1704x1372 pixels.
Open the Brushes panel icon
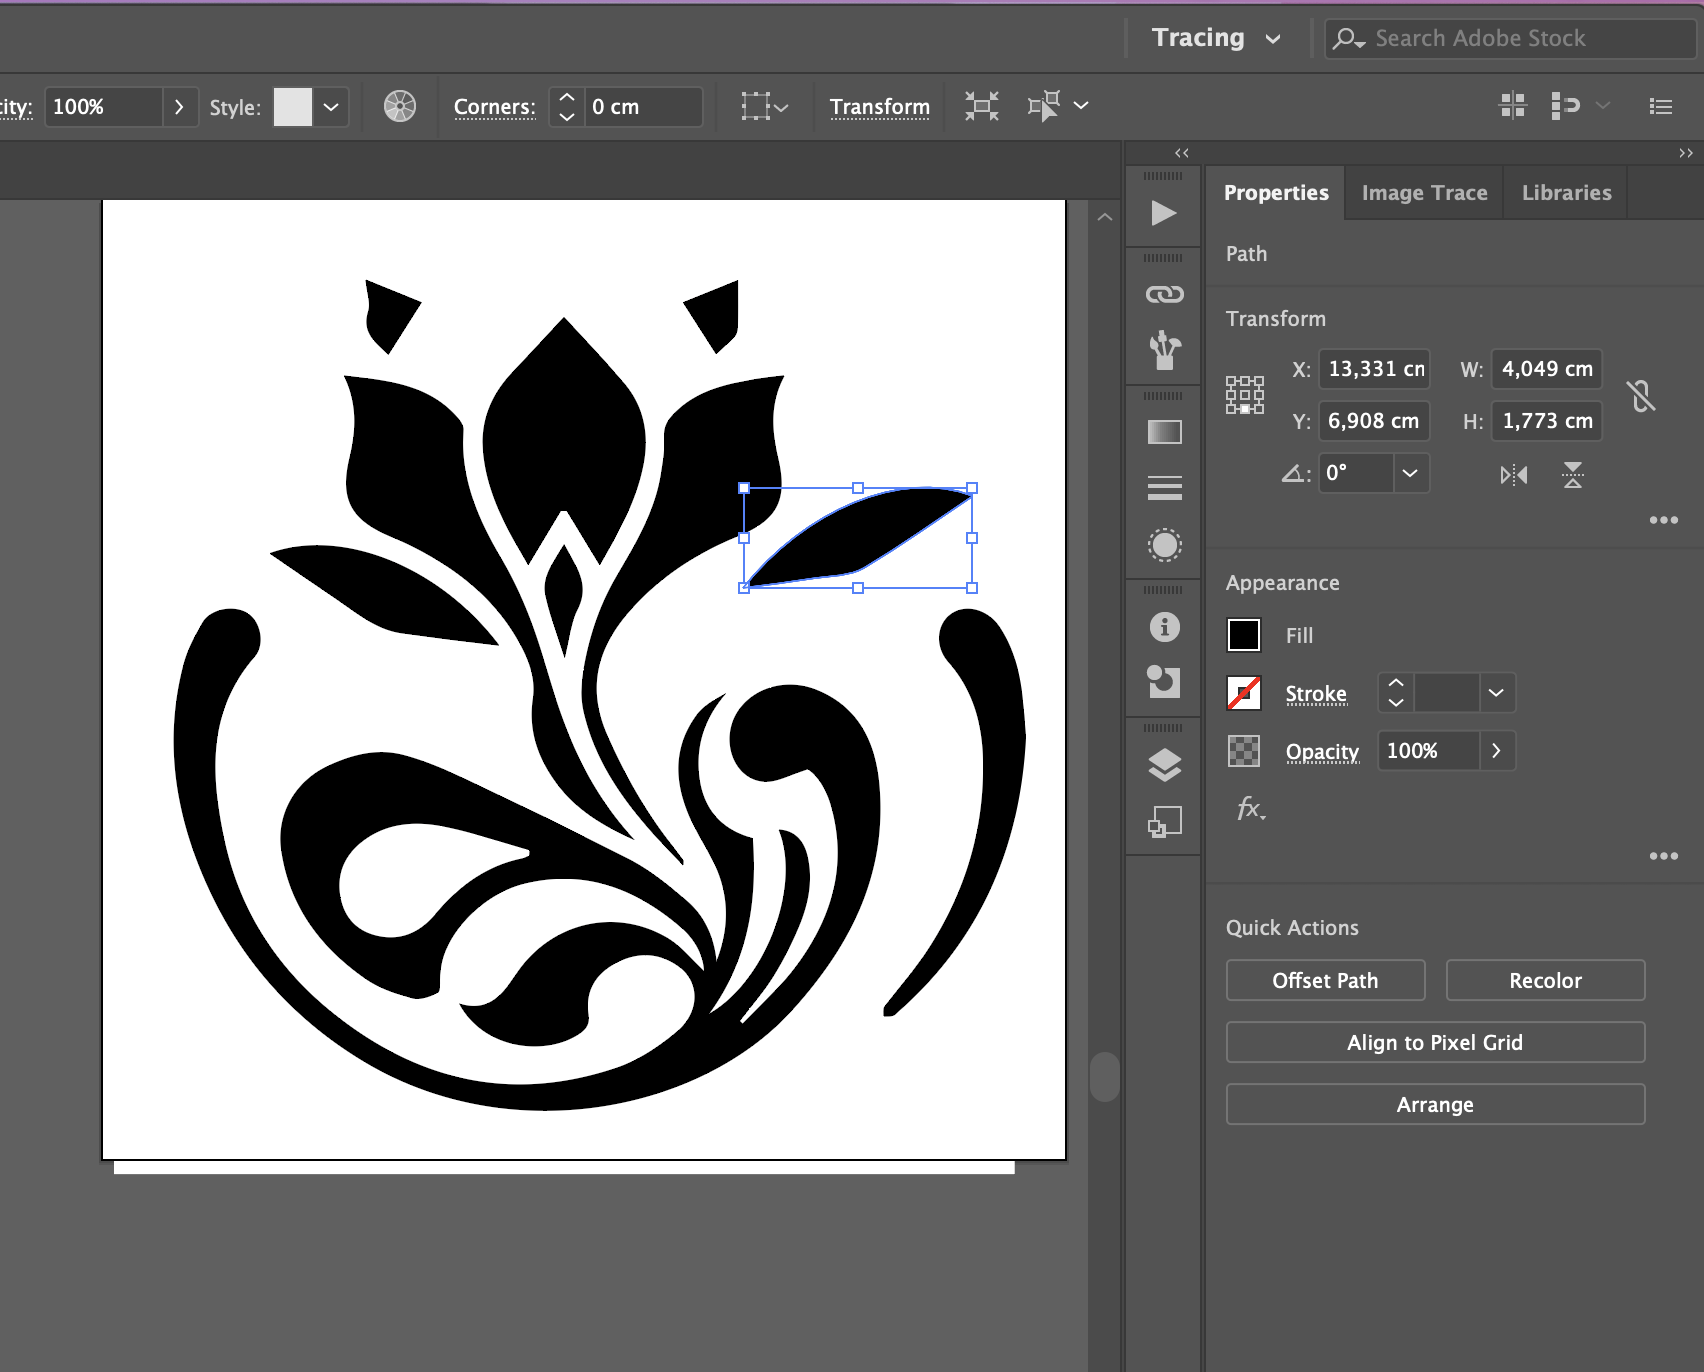(x=1164, y=350)
